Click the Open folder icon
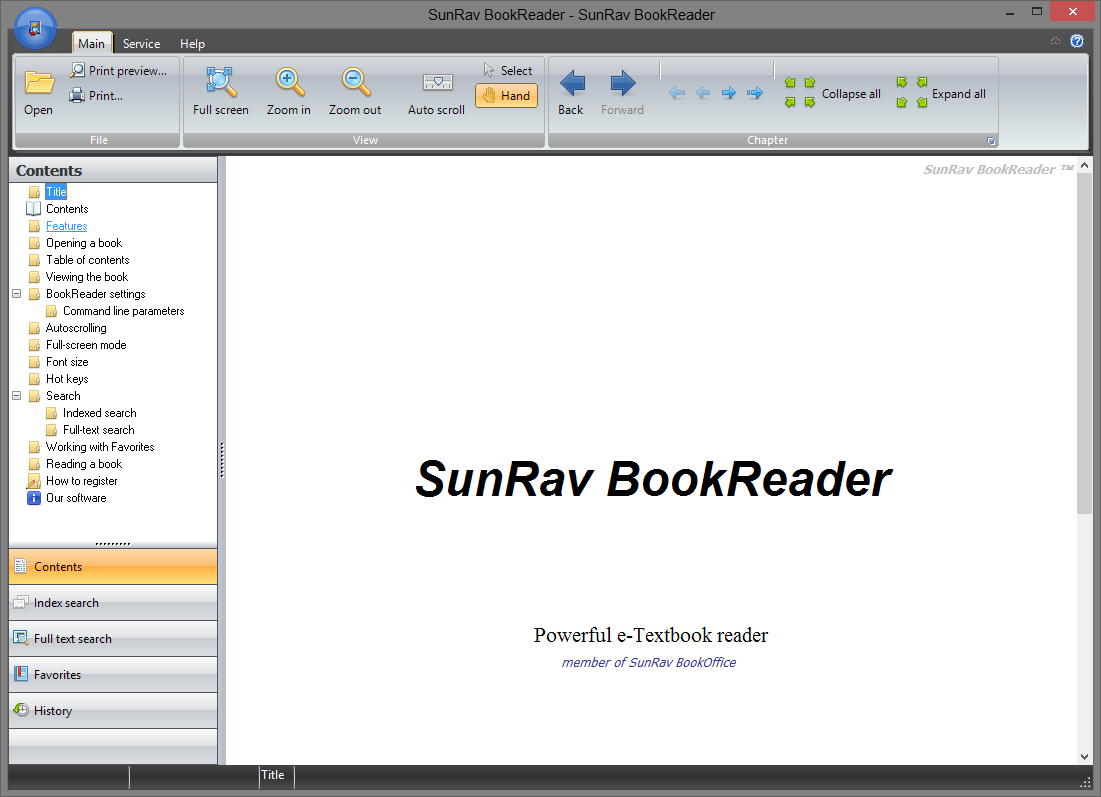 (39, 92)
